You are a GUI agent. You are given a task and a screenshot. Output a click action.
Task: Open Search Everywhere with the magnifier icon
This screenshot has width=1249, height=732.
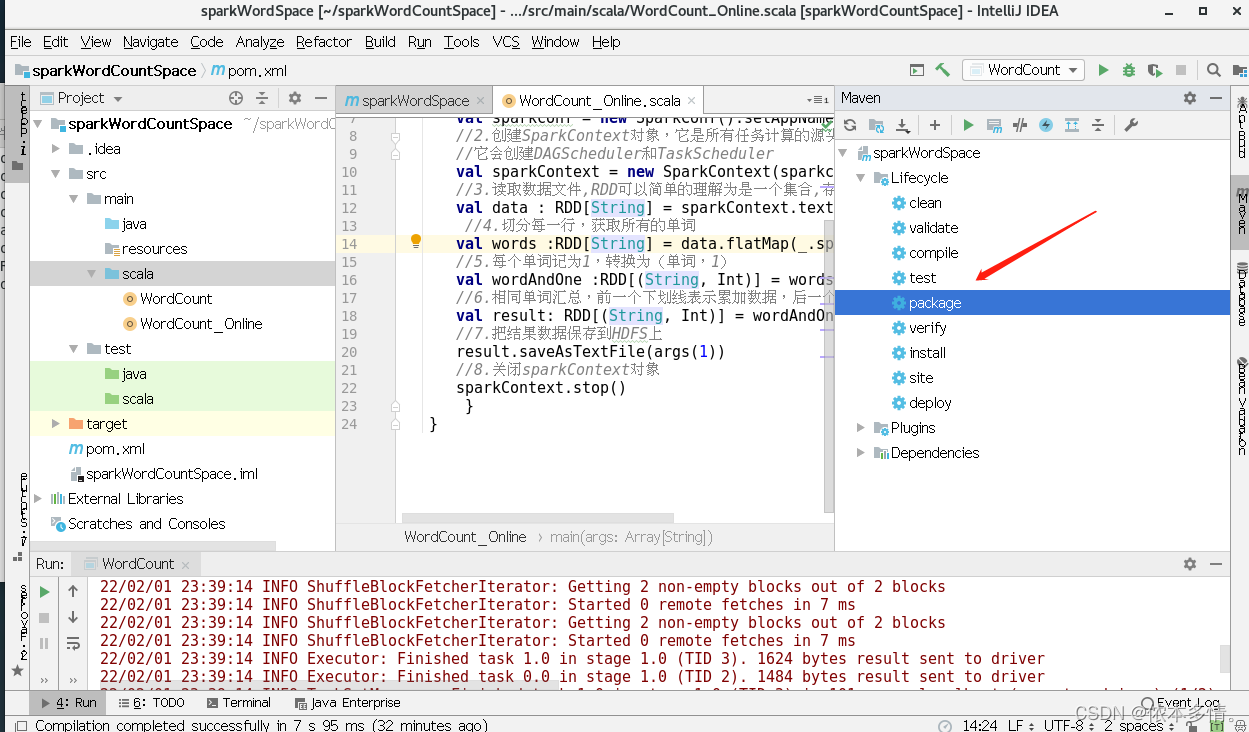pos(1213,70)
